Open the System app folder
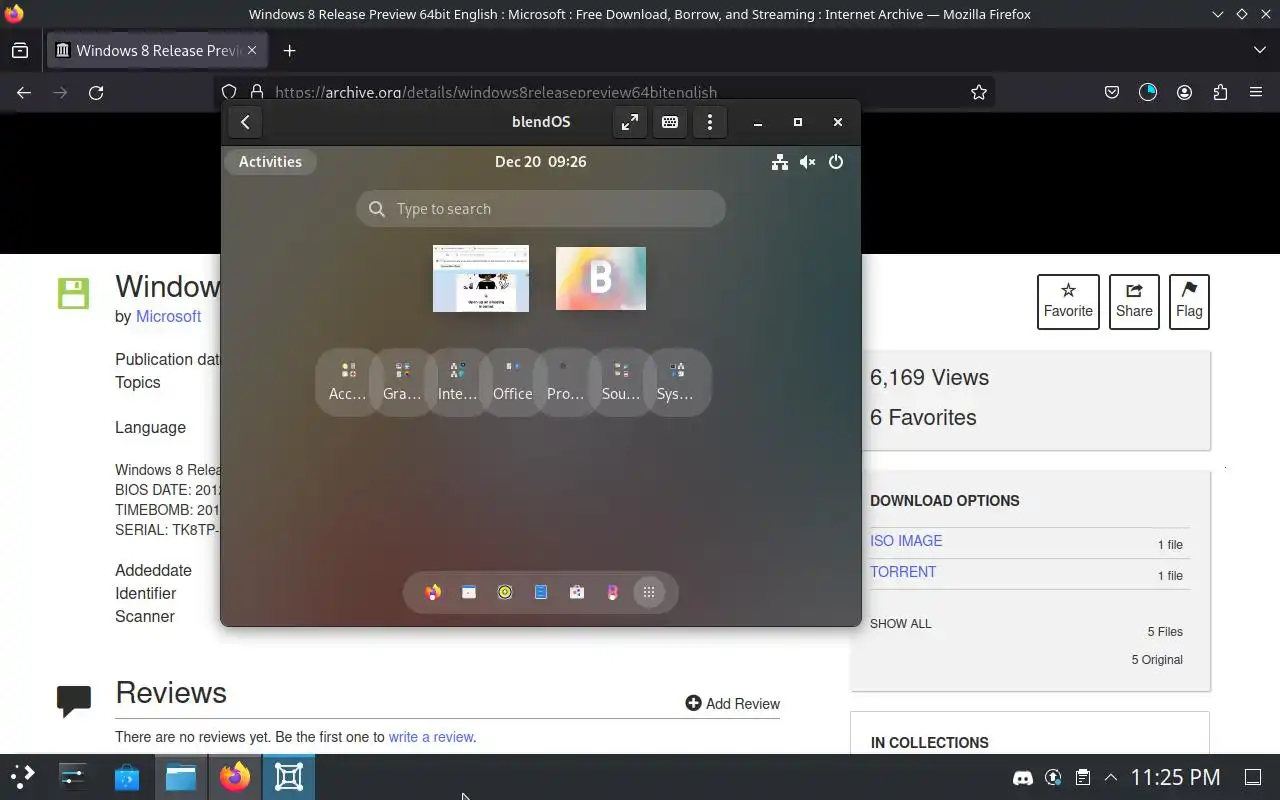 pyautogui.click(x=675, y=381)
